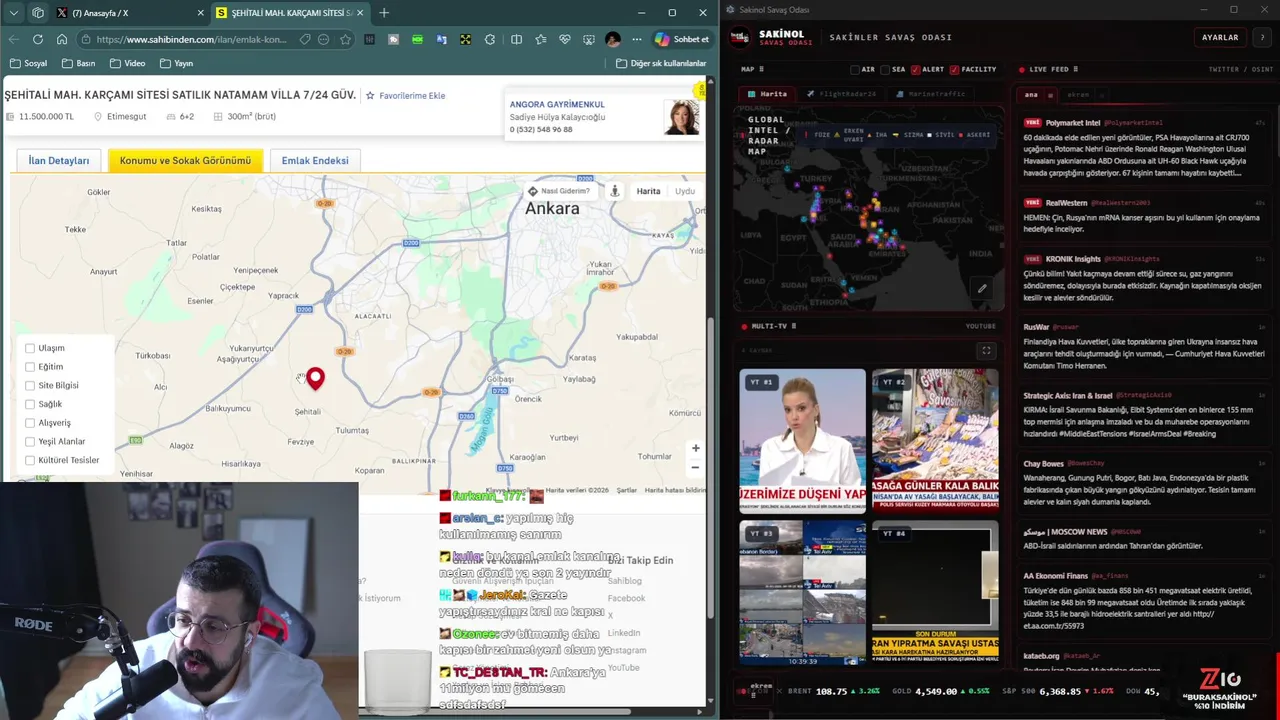Switch map to Harita view
The image size is (1280, 720).
(648, 191)
